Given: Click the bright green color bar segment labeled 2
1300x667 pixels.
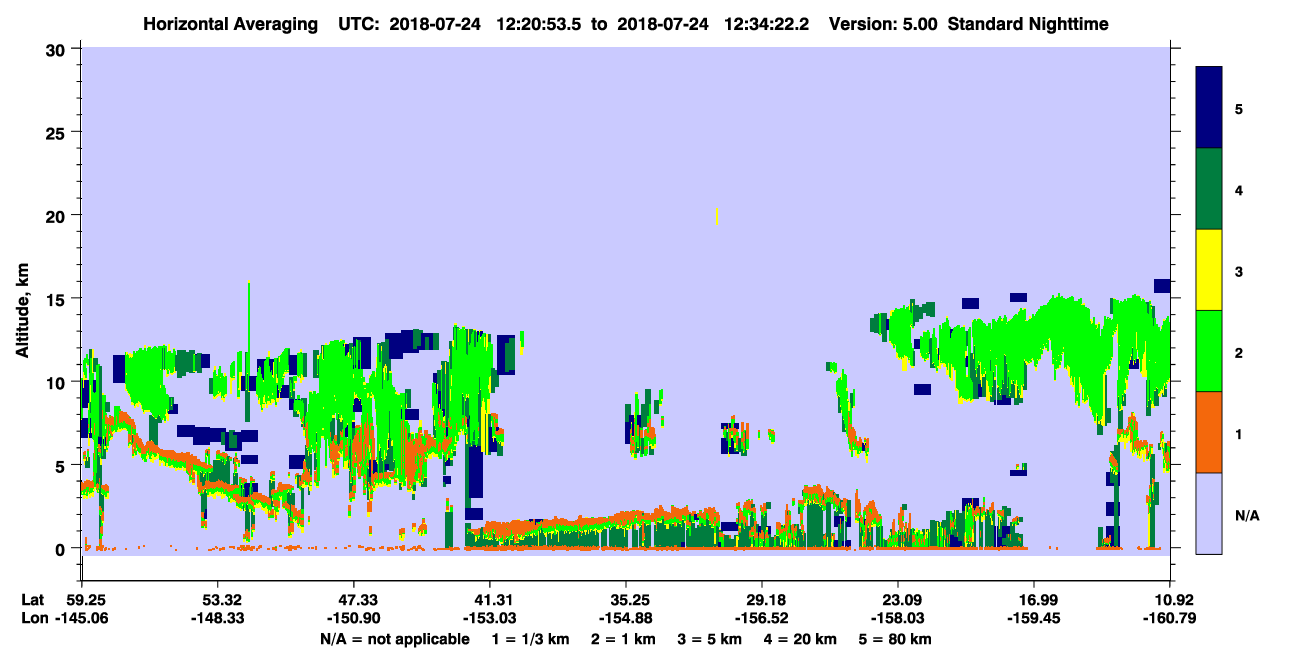Looking at the screenshot, I should click(1209, 350).
